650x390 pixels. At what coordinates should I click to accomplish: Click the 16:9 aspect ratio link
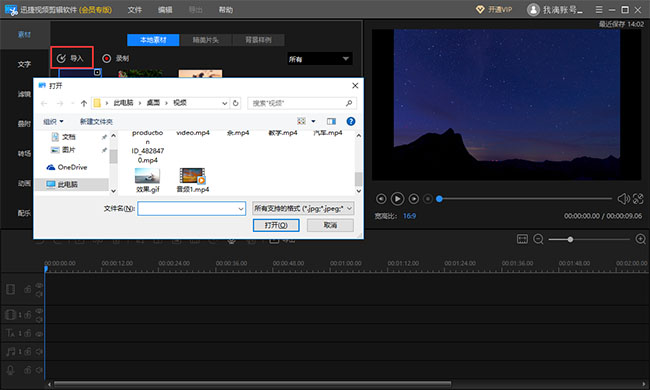409,216
